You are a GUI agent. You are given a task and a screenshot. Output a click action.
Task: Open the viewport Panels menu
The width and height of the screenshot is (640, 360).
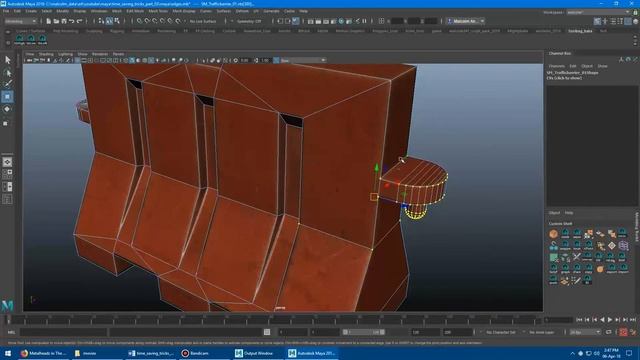[118, 54]
